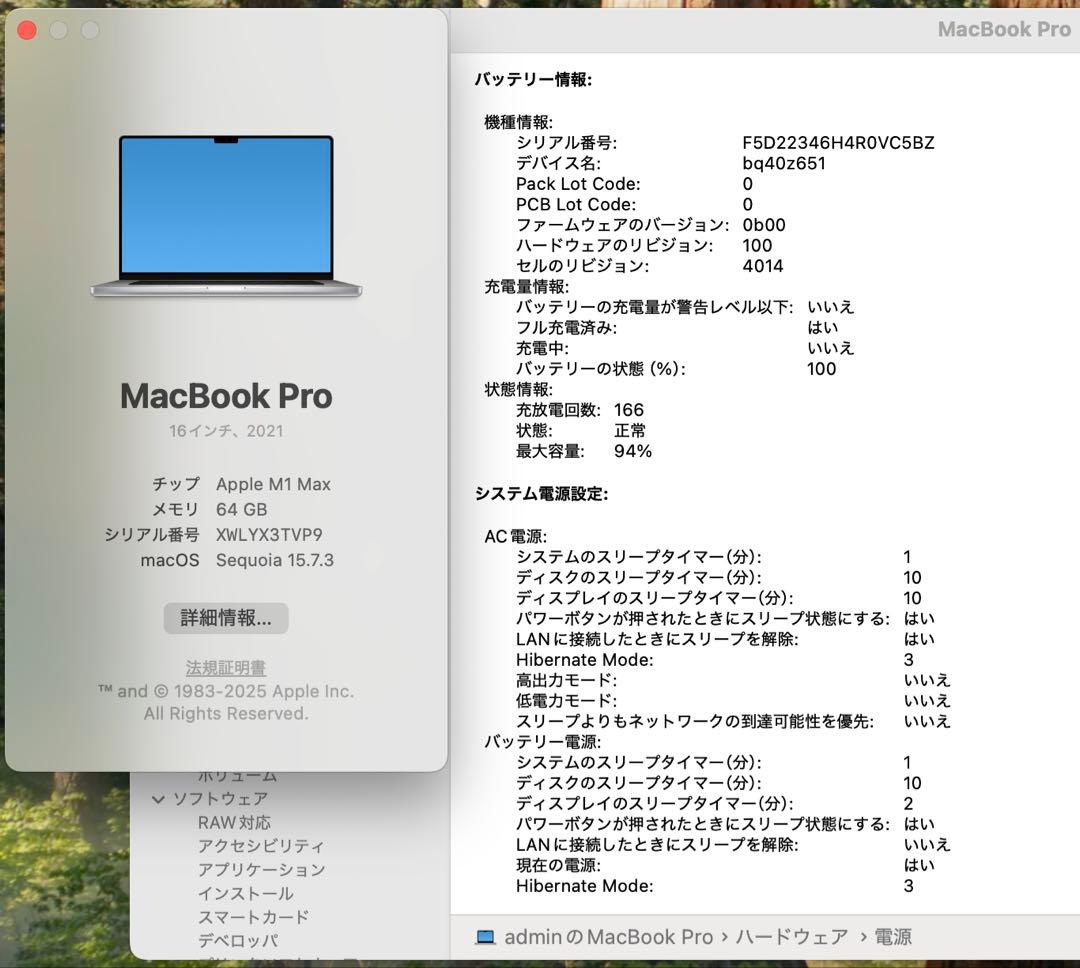Select デベロッパ in the sidebar
Viewport: 1080px width, 968px height.
(x=238, y=940)
